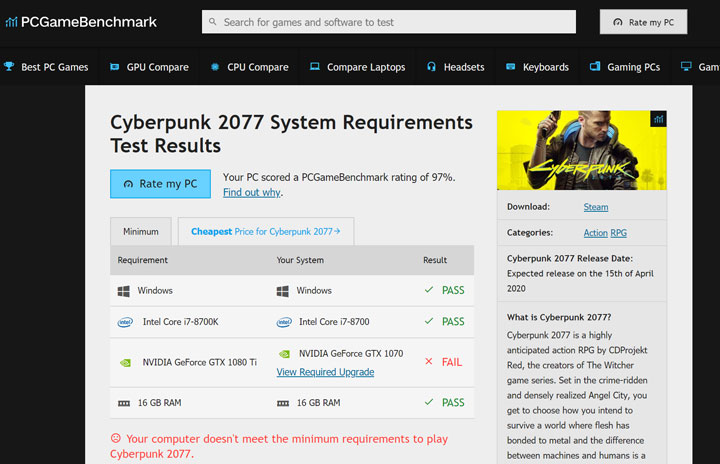Open the Steam download link
720x464 pixels.
point(596,207)
